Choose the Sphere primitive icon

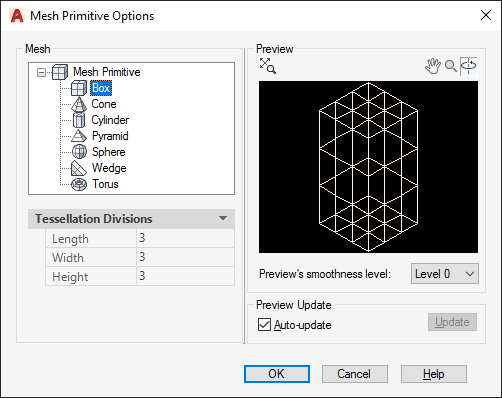click(x=79, y=152)
